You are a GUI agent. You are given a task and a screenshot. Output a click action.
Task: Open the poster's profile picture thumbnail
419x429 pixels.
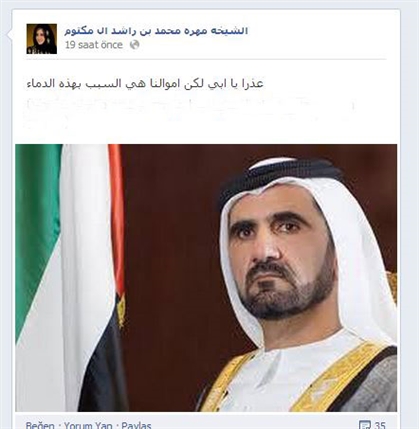42,39
